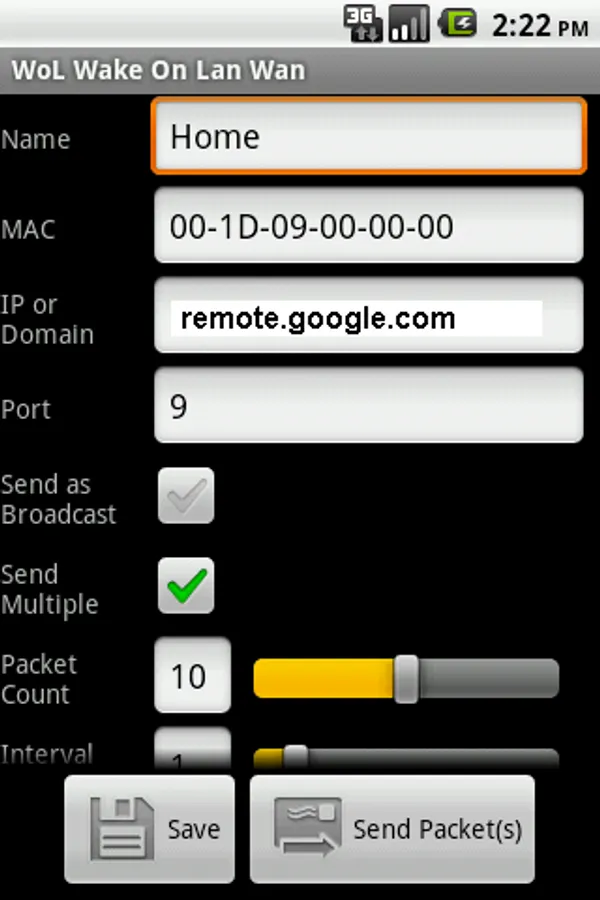Click the Interval slider handle
600x900 pixels.
(x=296, y=757)
